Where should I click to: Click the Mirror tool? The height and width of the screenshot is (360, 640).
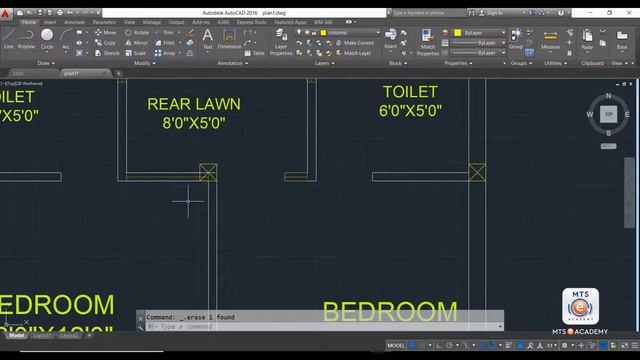(136, 42)
